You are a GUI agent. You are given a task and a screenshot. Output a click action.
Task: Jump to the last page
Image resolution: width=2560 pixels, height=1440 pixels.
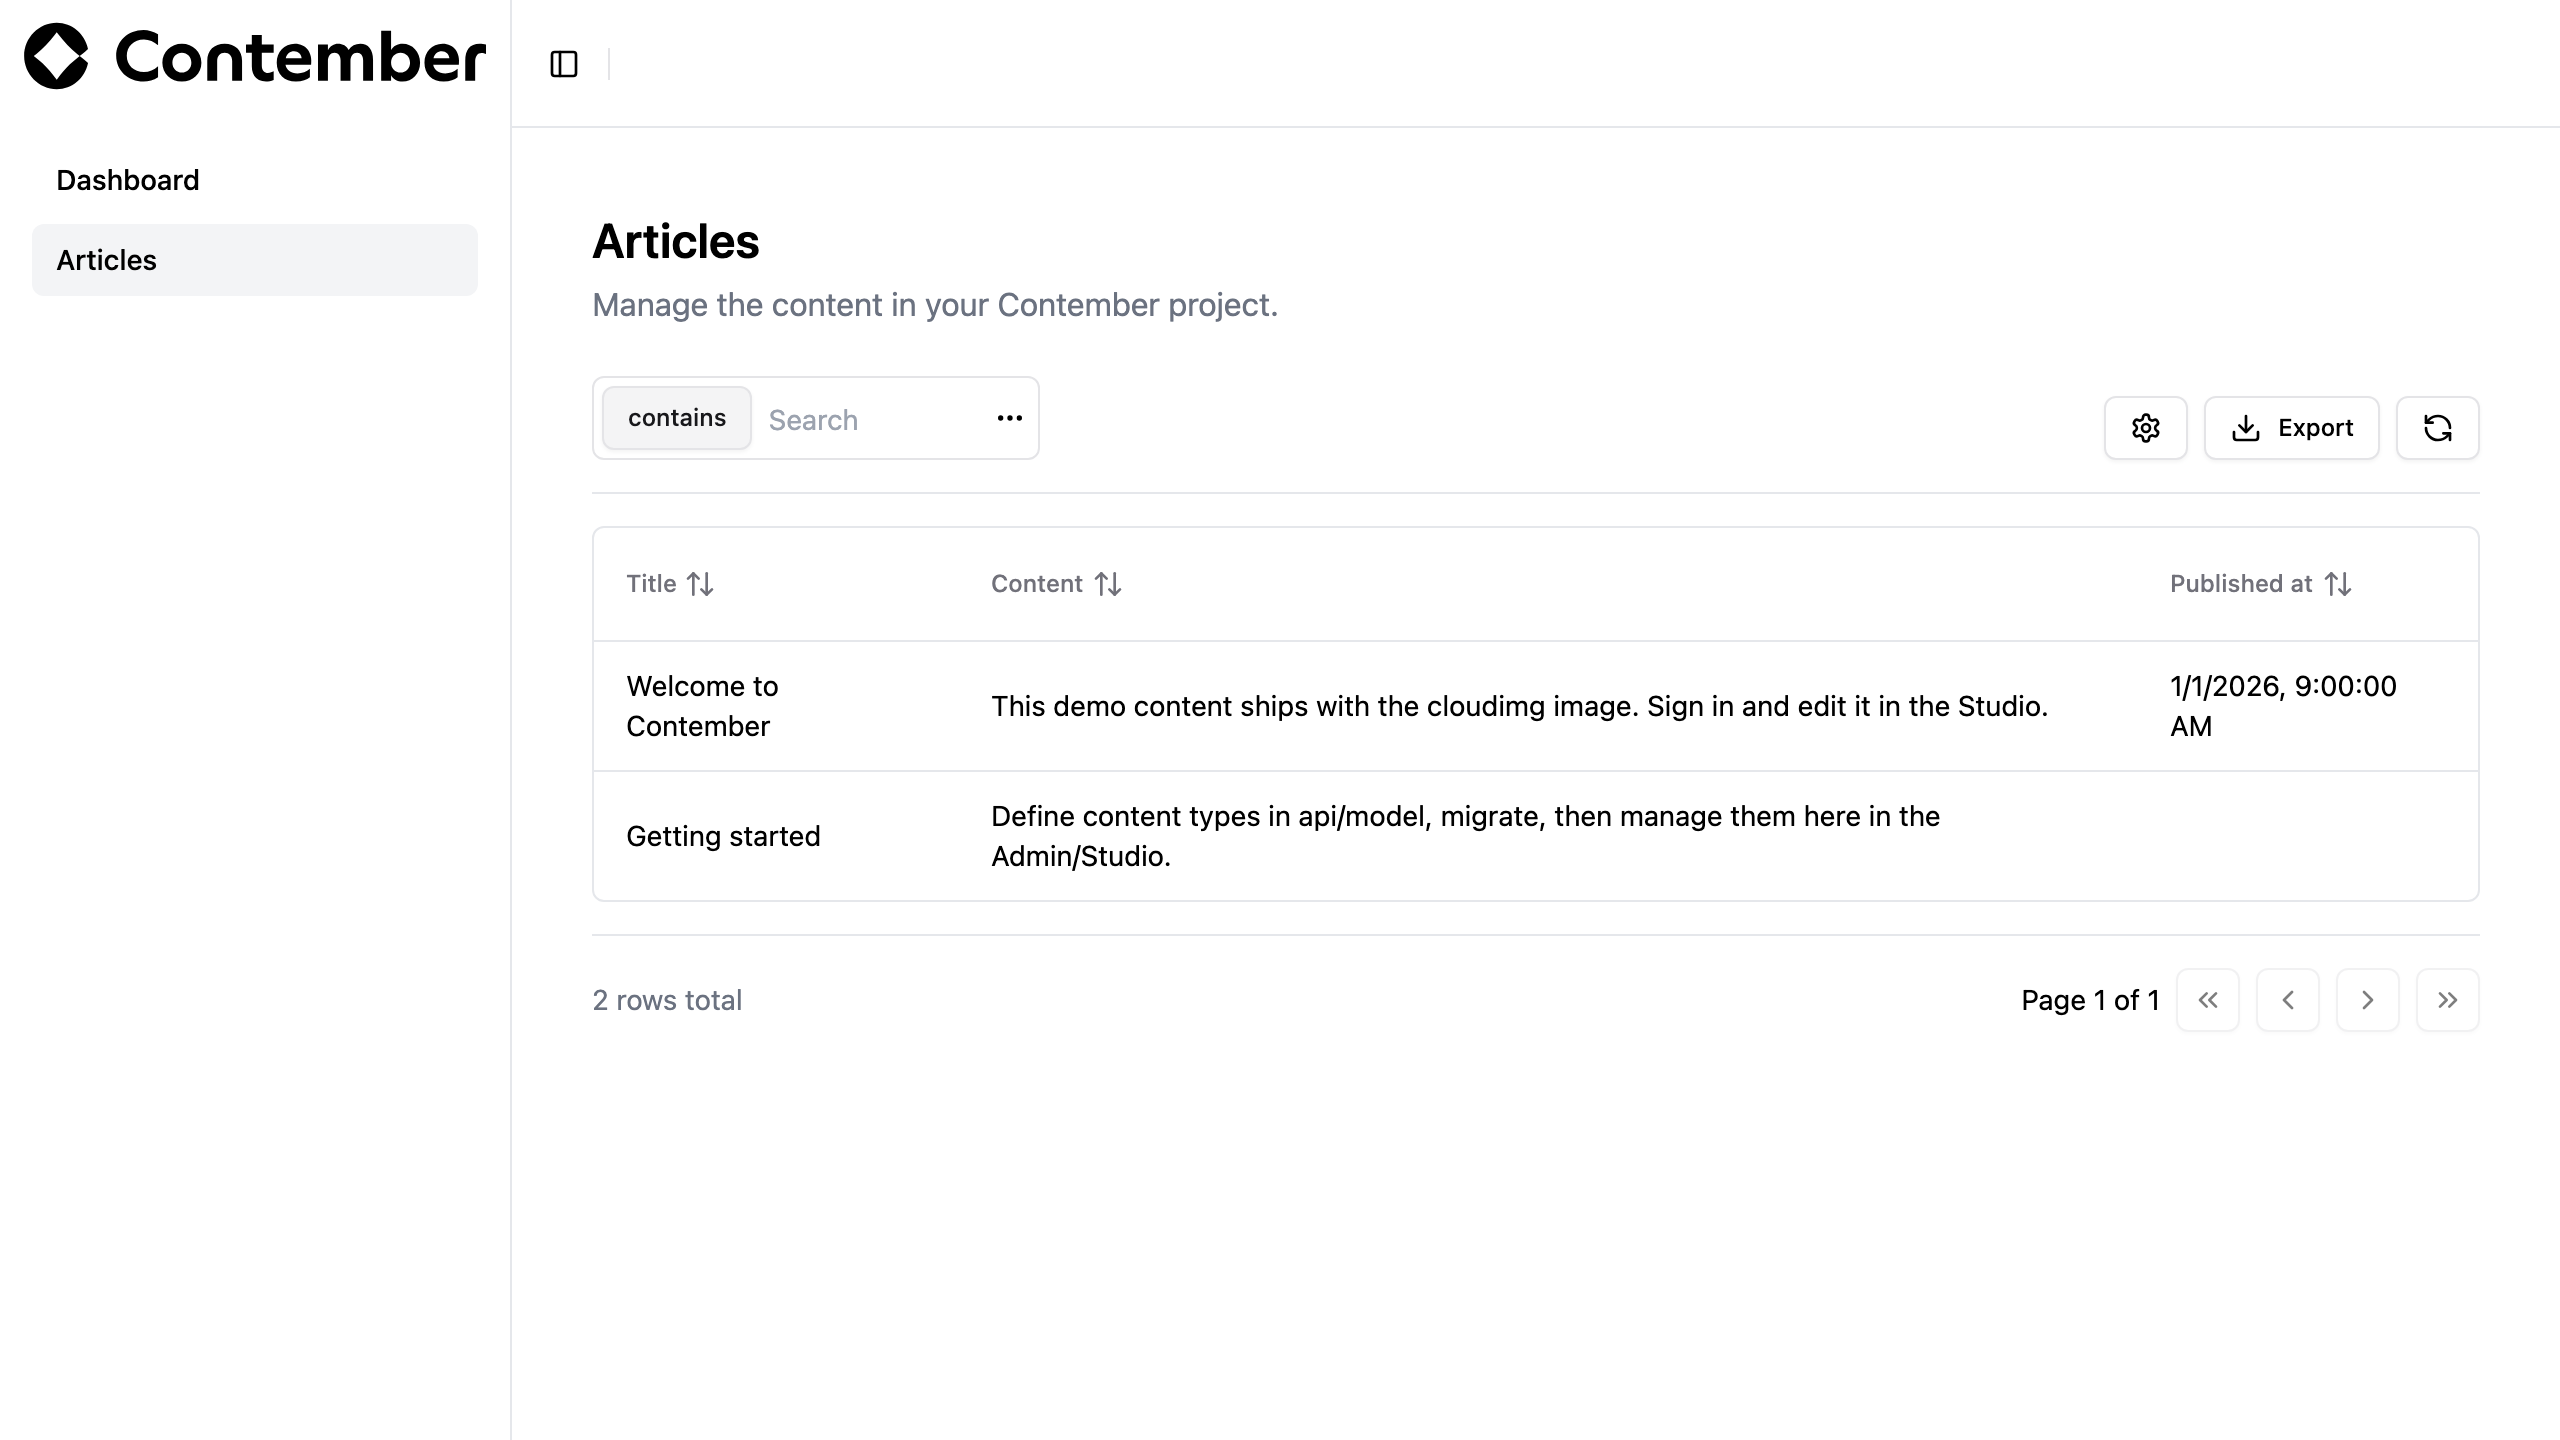2448,1000
